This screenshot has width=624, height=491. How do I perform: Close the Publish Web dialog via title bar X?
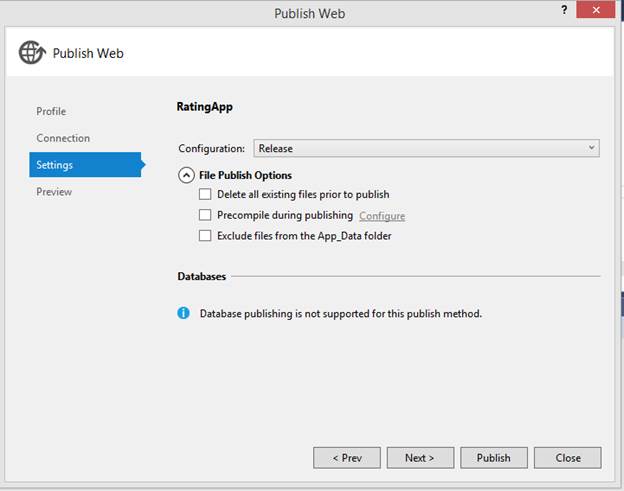(596, 12)
